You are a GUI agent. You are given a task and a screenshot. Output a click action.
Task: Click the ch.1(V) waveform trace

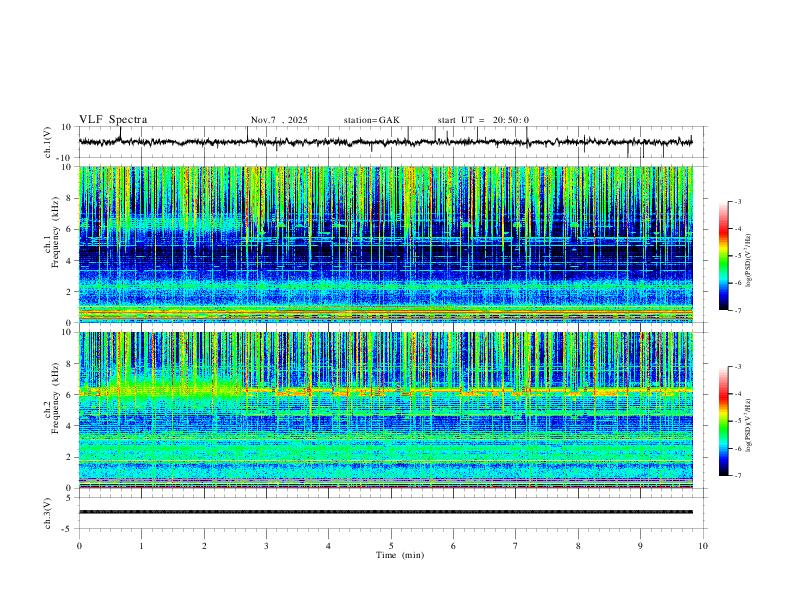click(385, 142)
